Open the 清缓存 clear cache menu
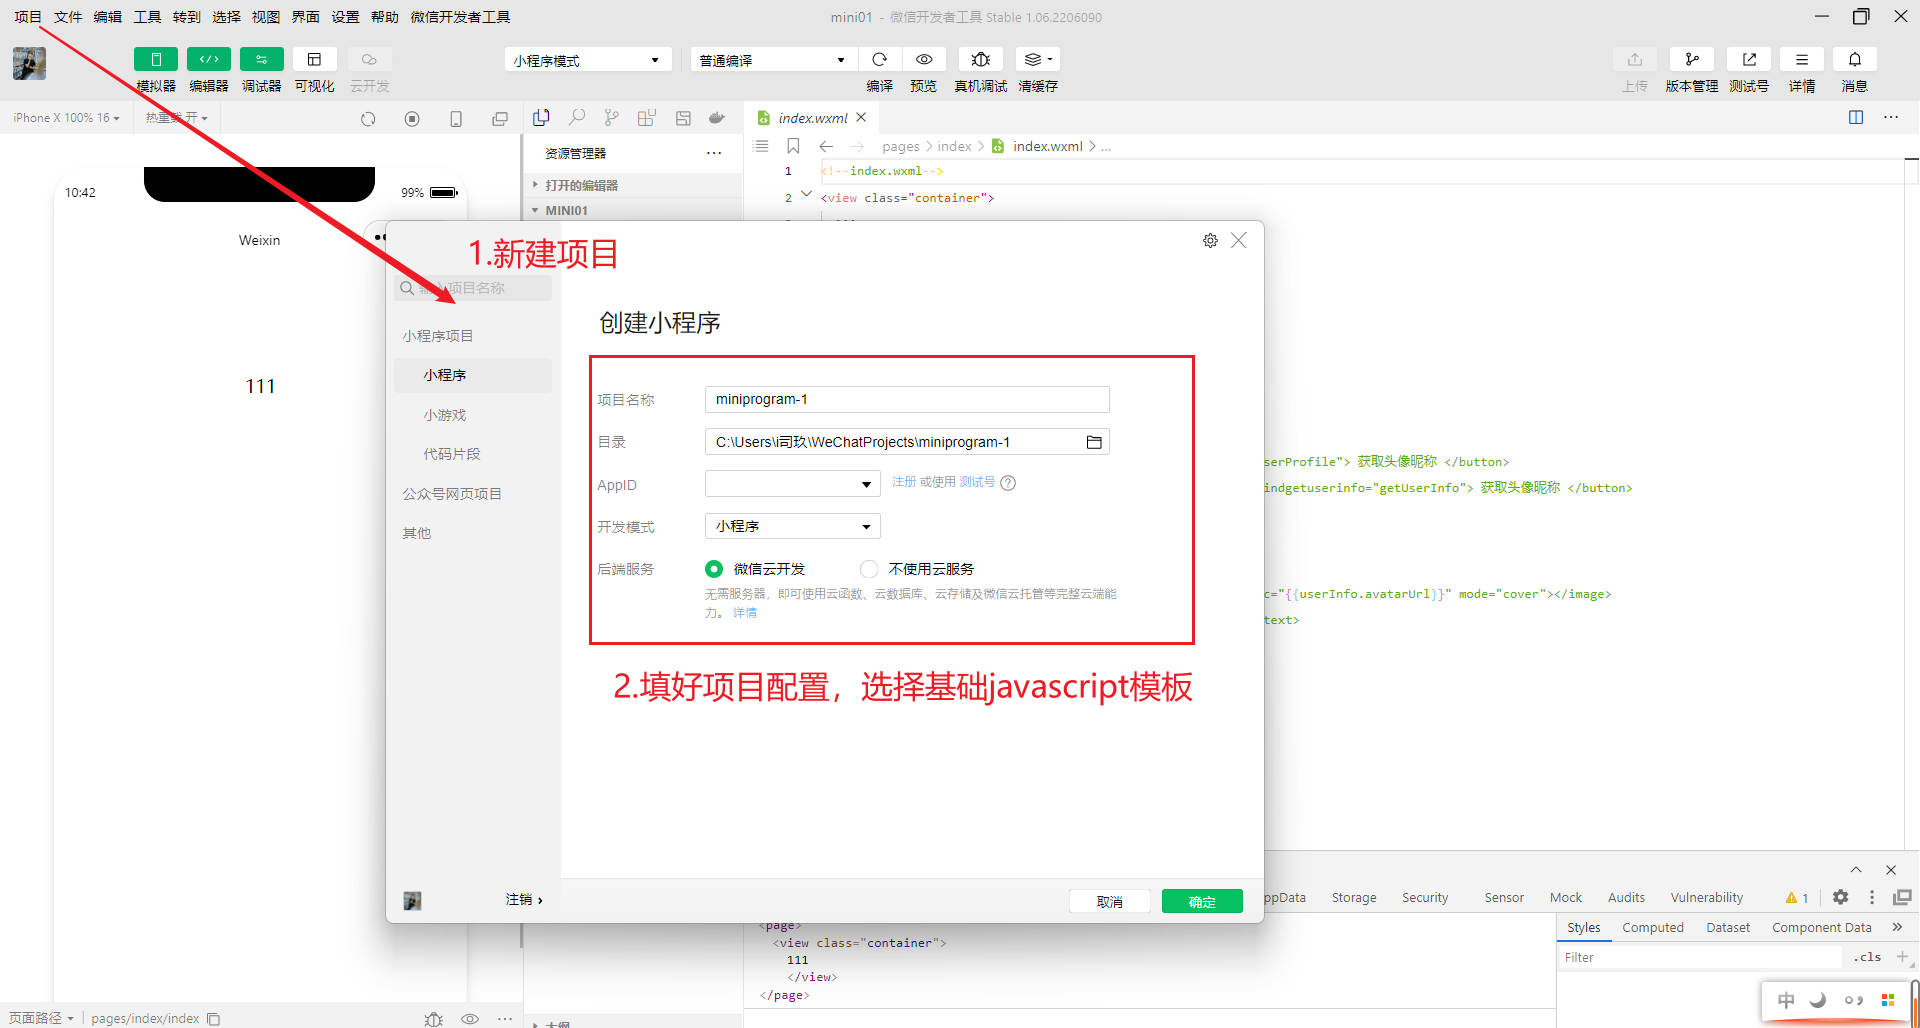This screenshot has width=1920, height=1028. coord(1038,60)
